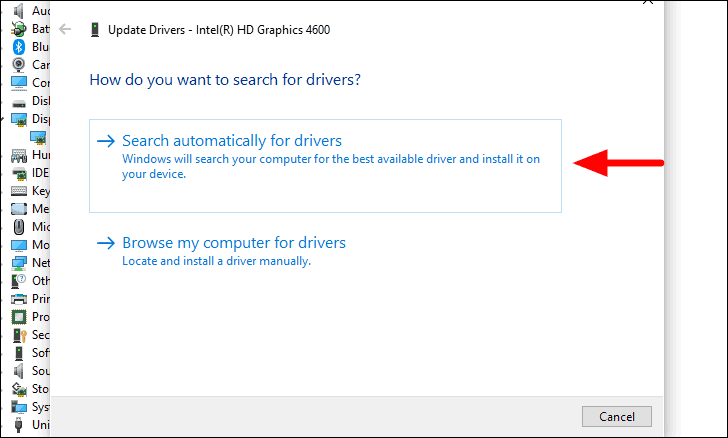
Task: Select the child adapter icon under Display adapters
Action: pyautogui.click(x=38, y=137)
